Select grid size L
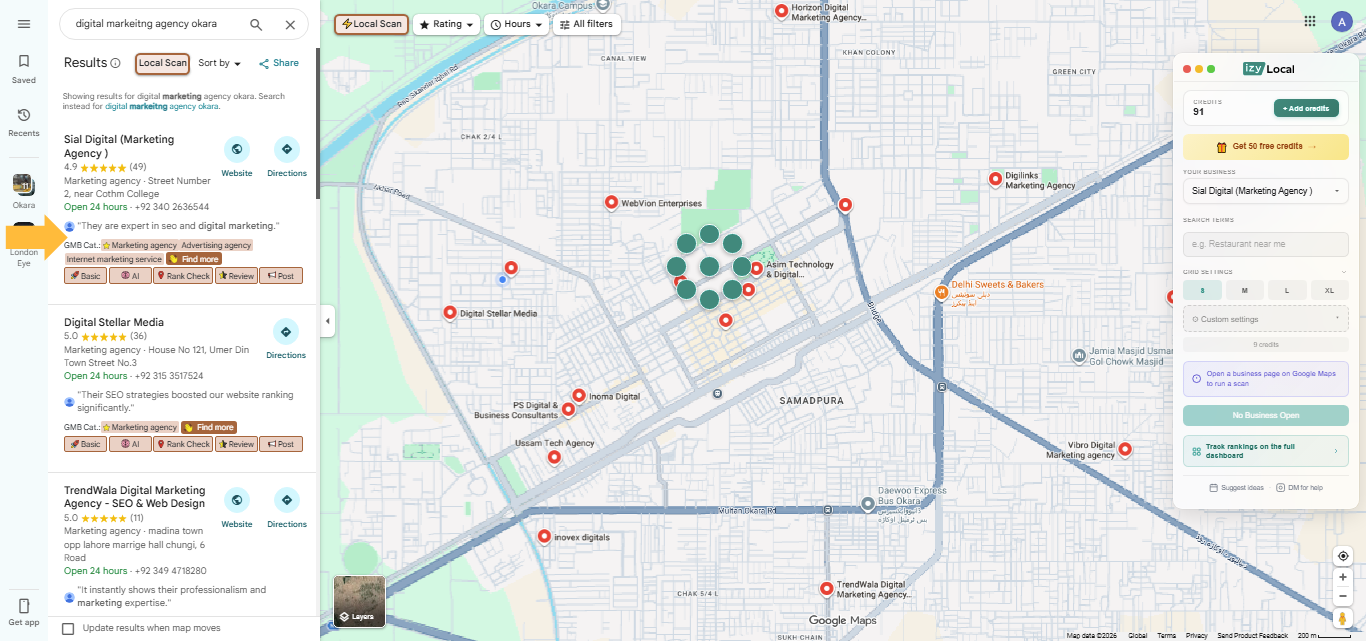Image resolution: width=1366 pixels, height=641 pixels. coord(1287,290)
